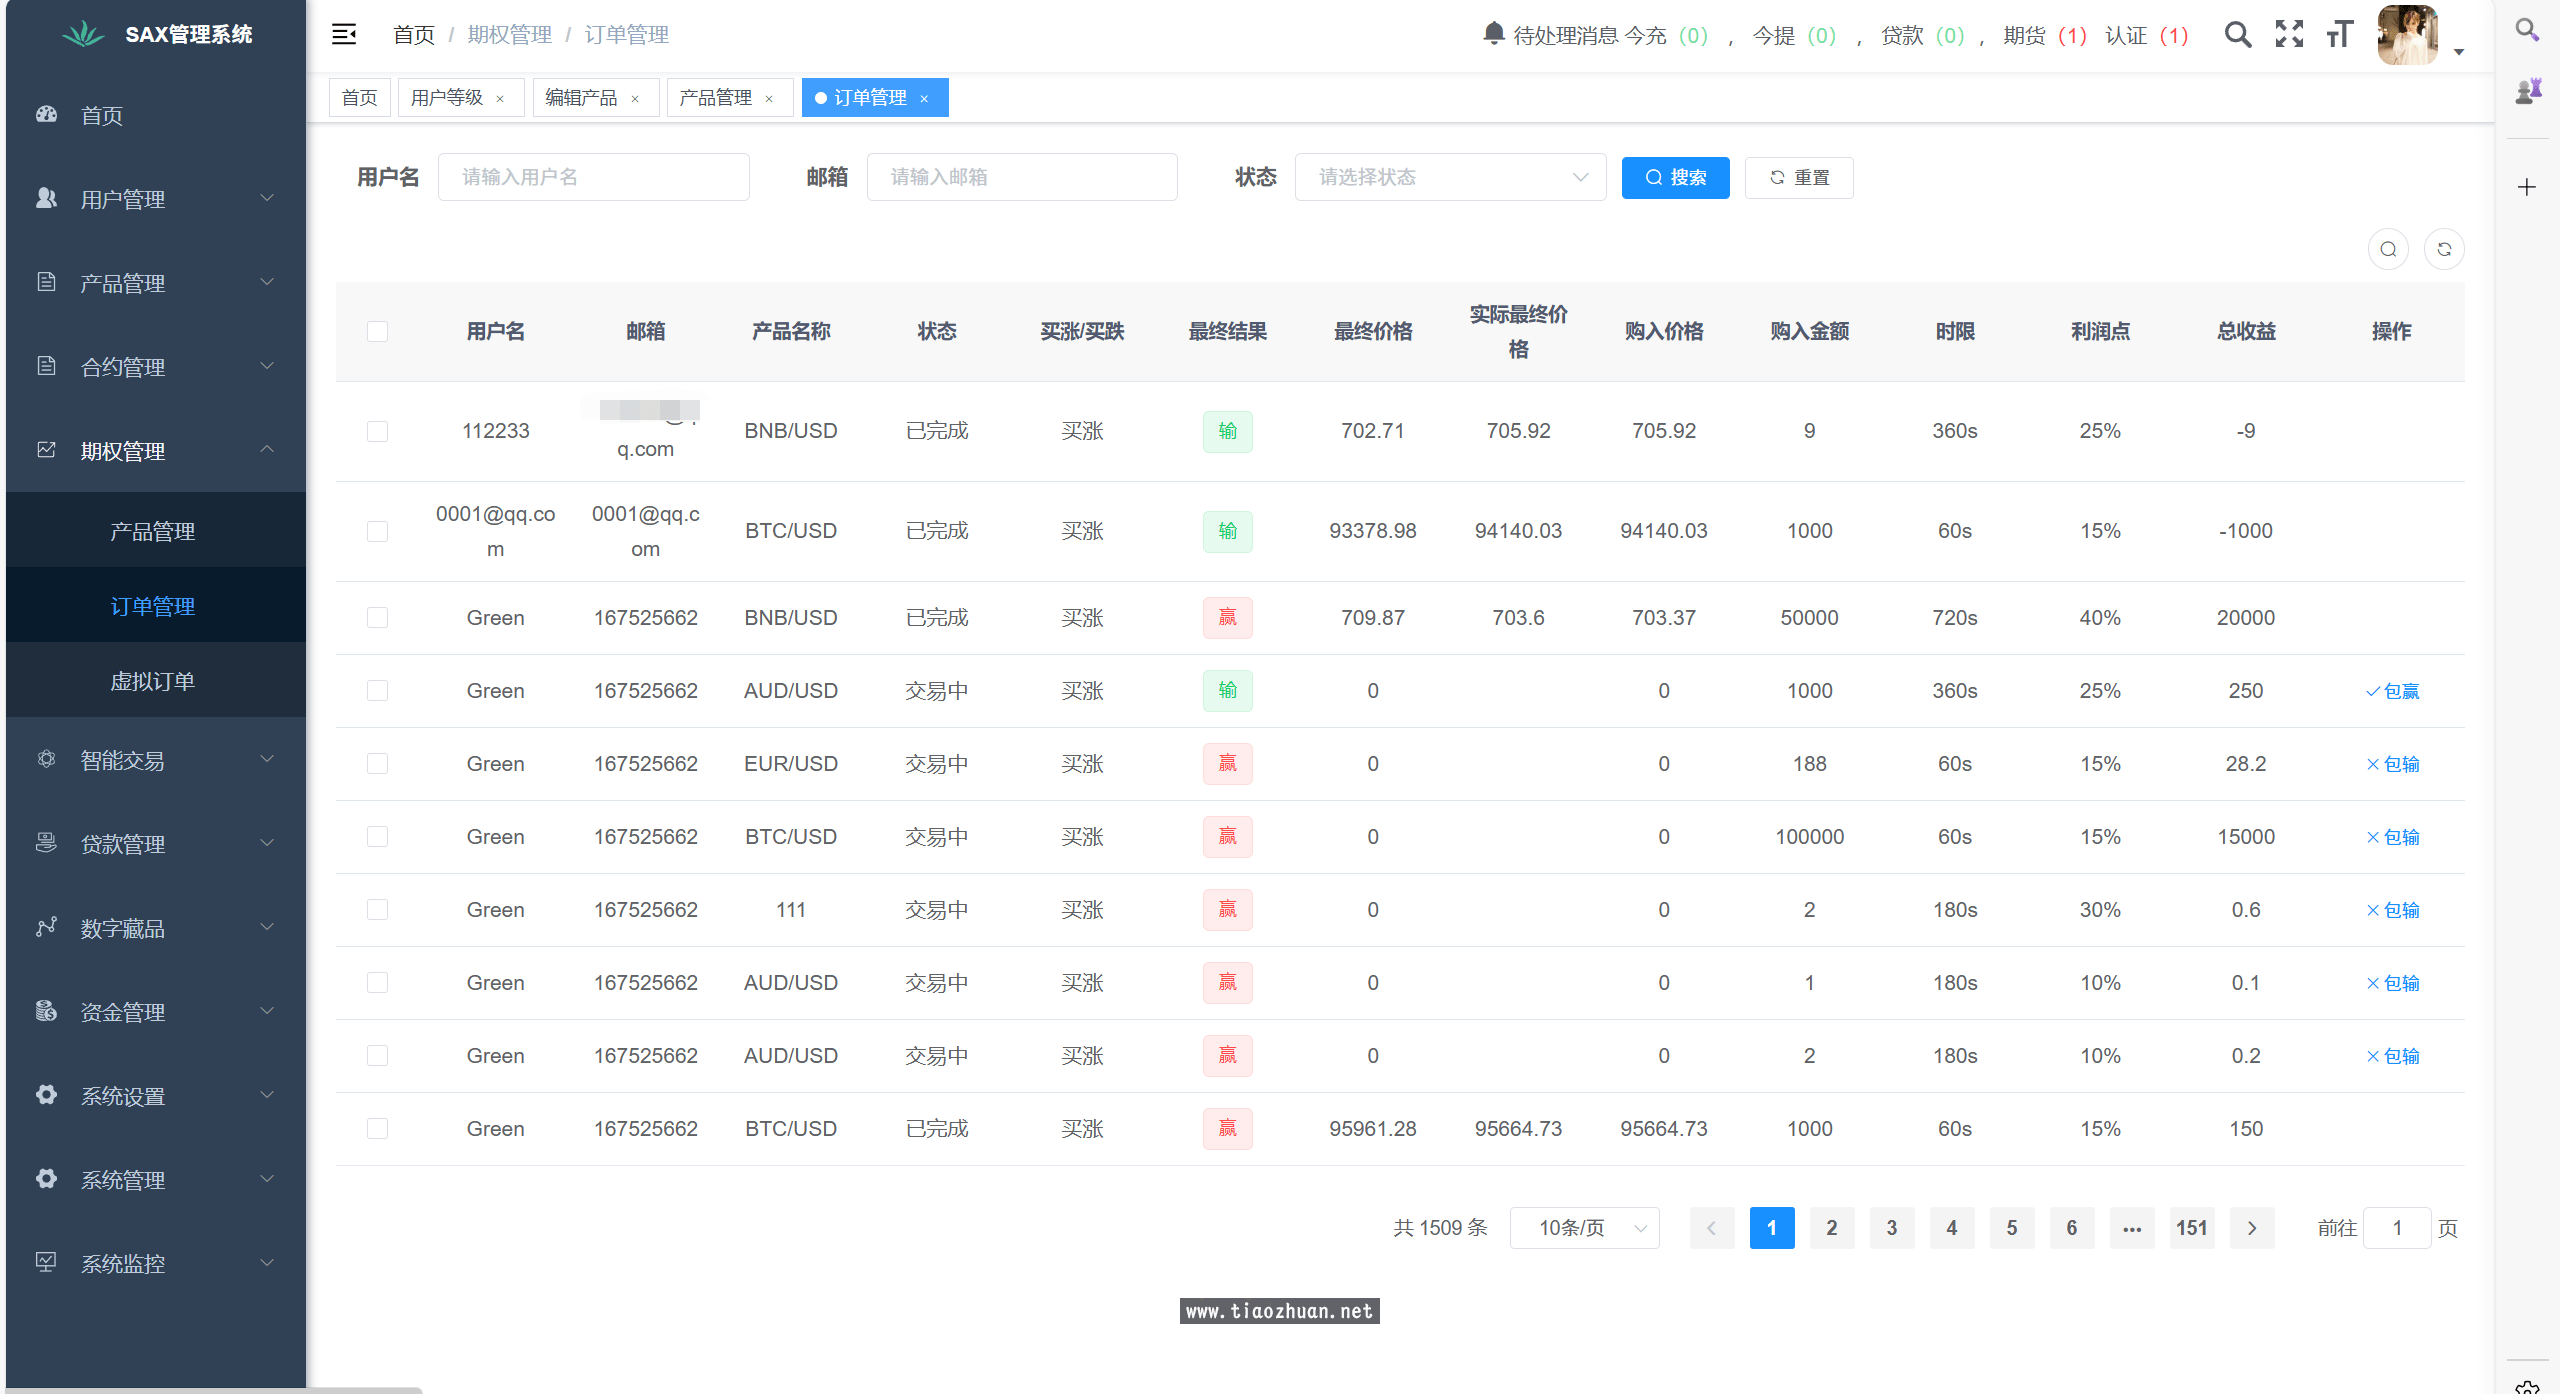Toggle fullscreen mode icon
The width and height of the screenshot is (2560, 1394).
(2289, 35)
